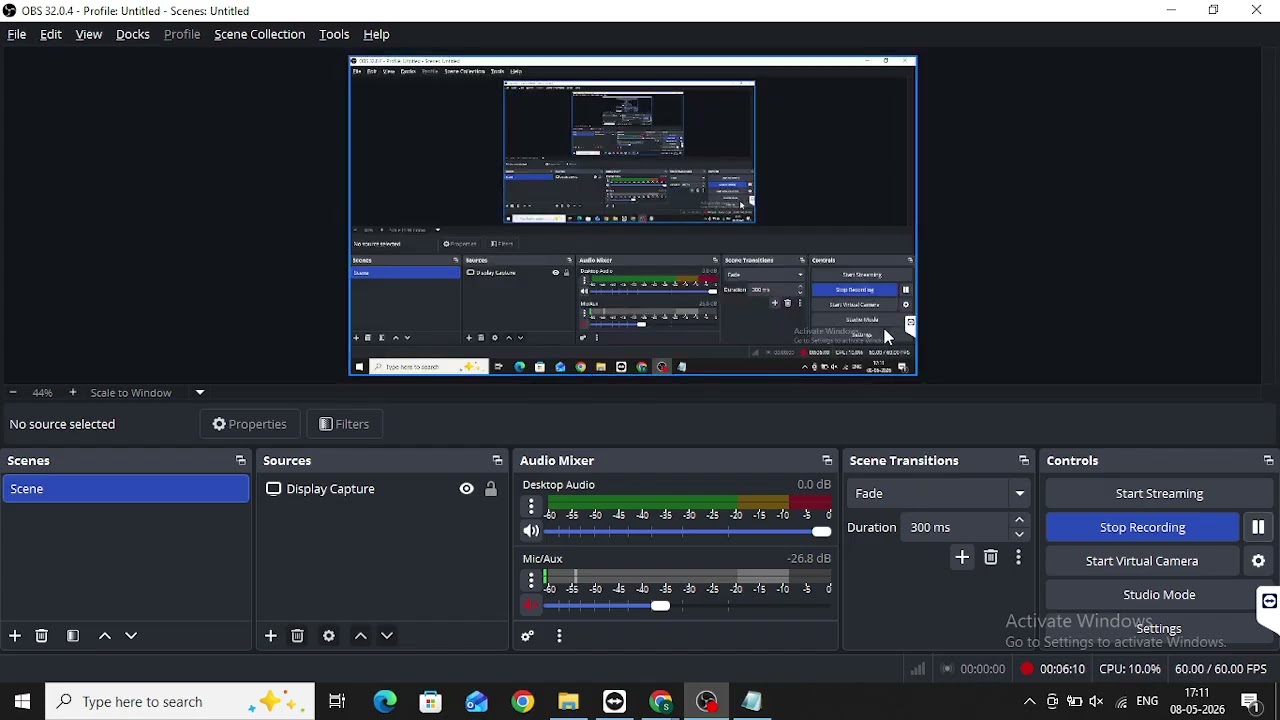The width and height of the screenshot is (1280, 720).
Task: Move the source up in the Sources list
Action: tap(361, 636)
